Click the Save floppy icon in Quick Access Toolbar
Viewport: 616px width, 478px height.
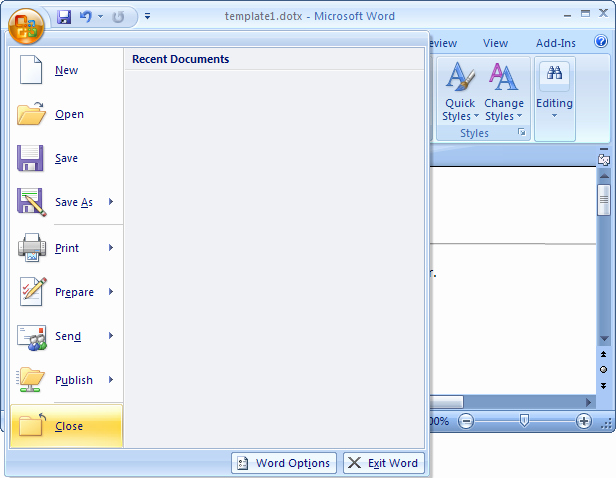[64, 17]
